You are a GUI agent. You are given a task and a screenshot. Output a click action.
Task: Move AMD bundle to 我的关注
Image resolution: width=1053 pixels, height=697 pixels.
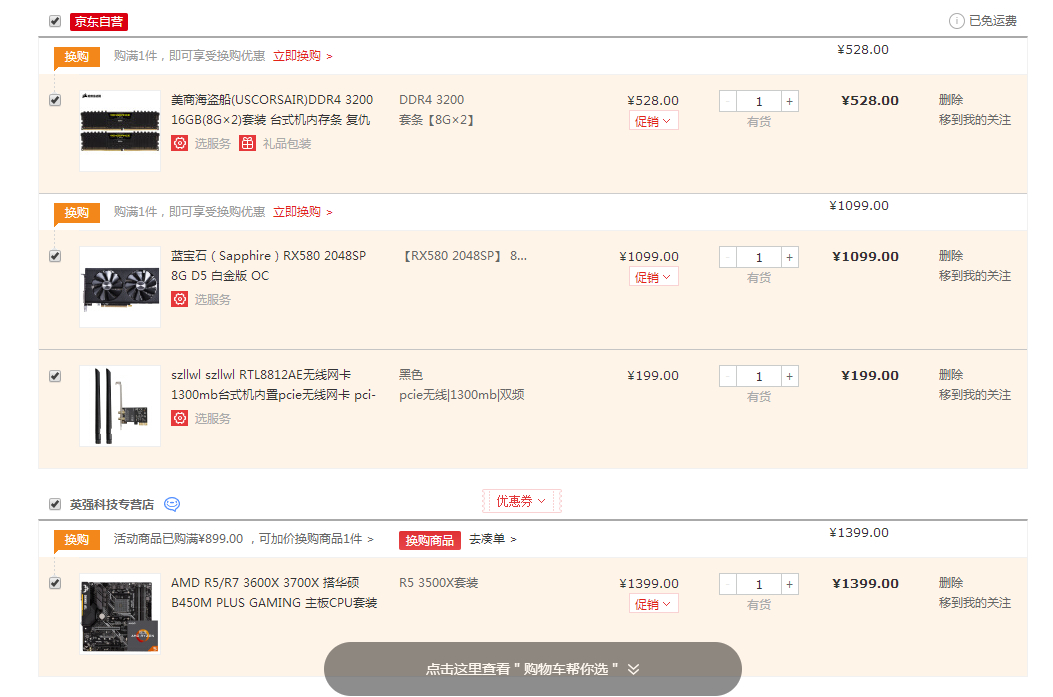click(974, 602)
